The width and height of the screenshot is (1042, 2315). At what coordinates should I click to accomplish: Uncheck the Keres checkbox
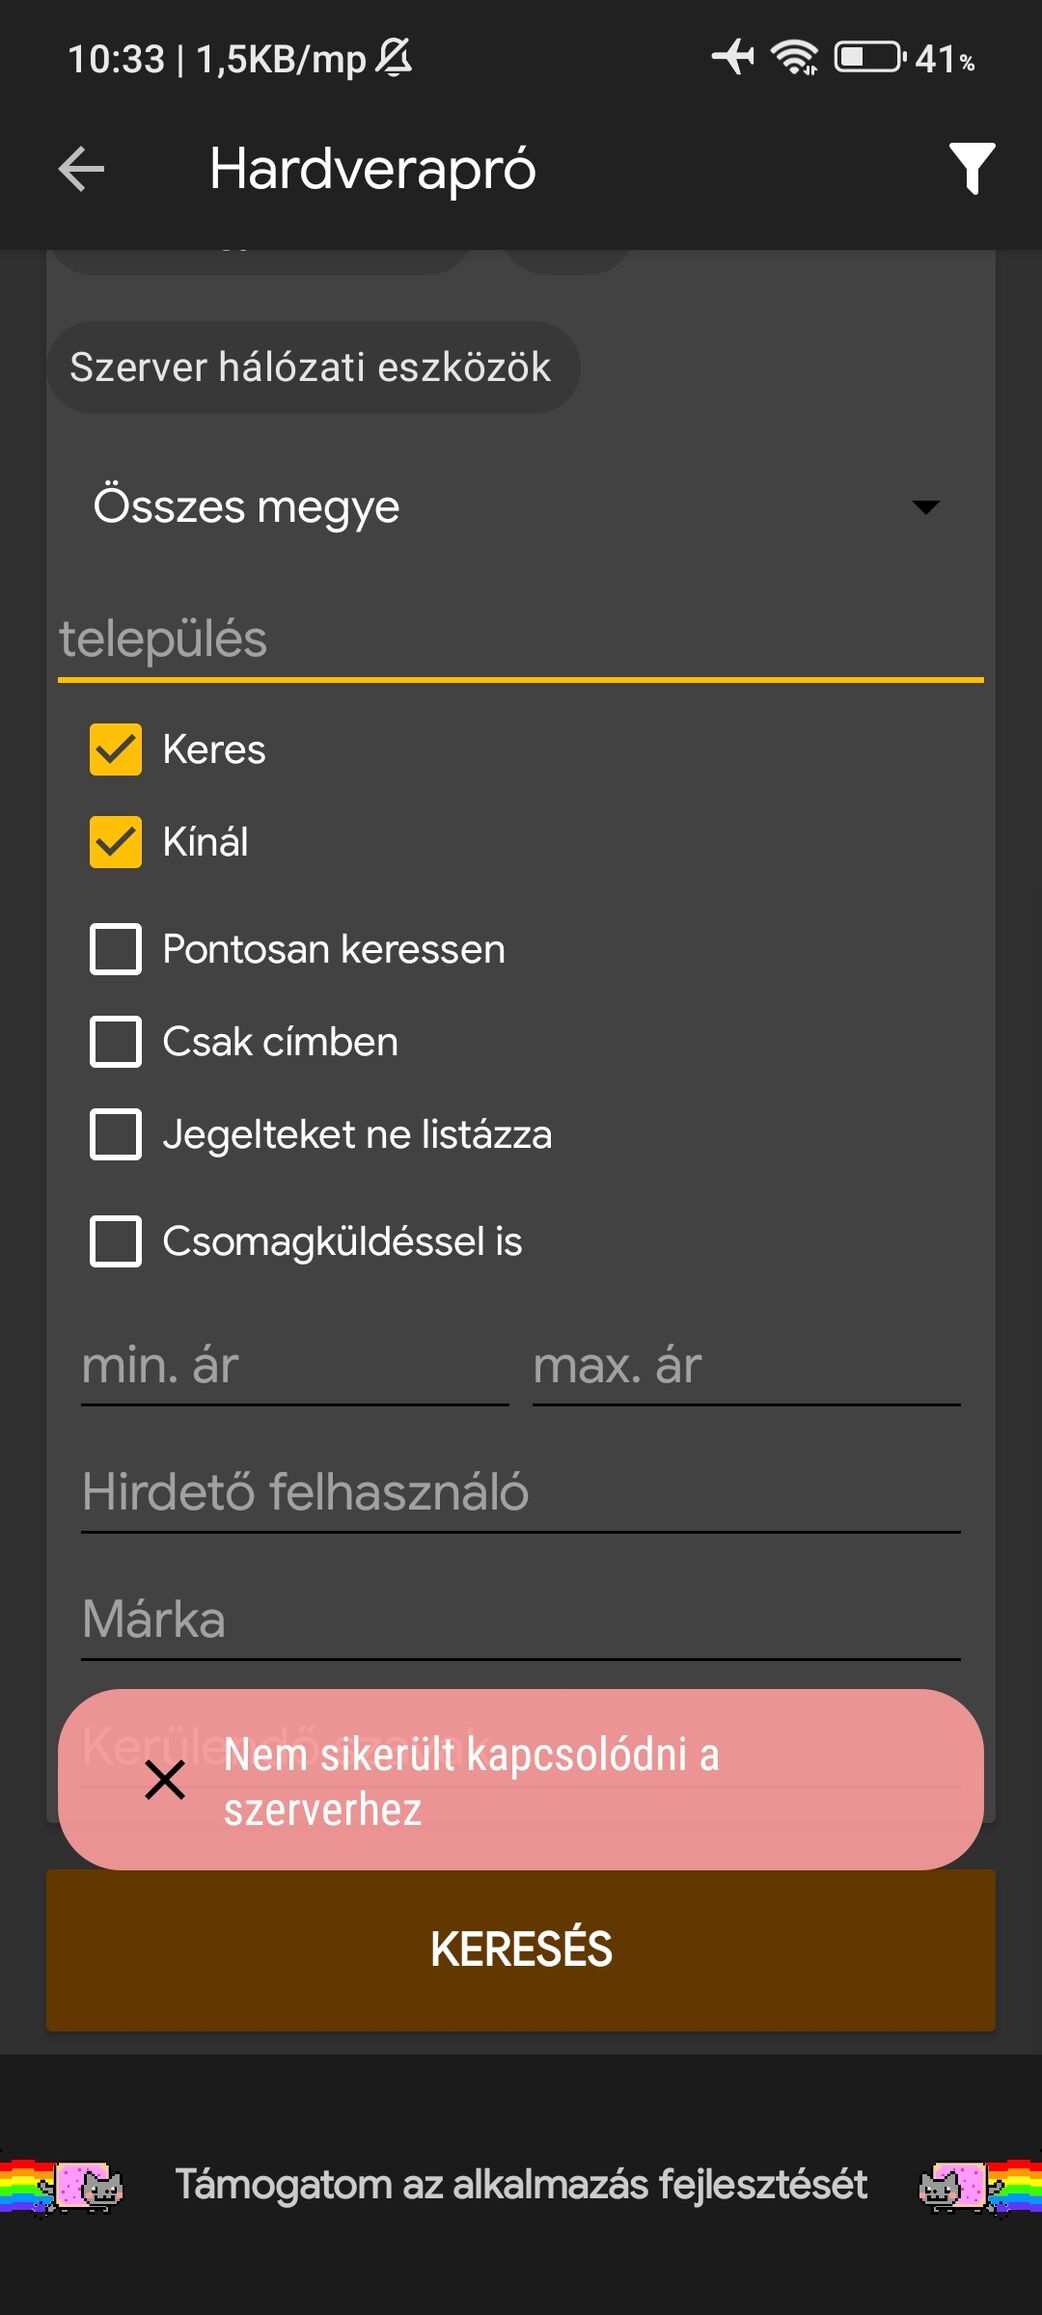coord(116,750)
